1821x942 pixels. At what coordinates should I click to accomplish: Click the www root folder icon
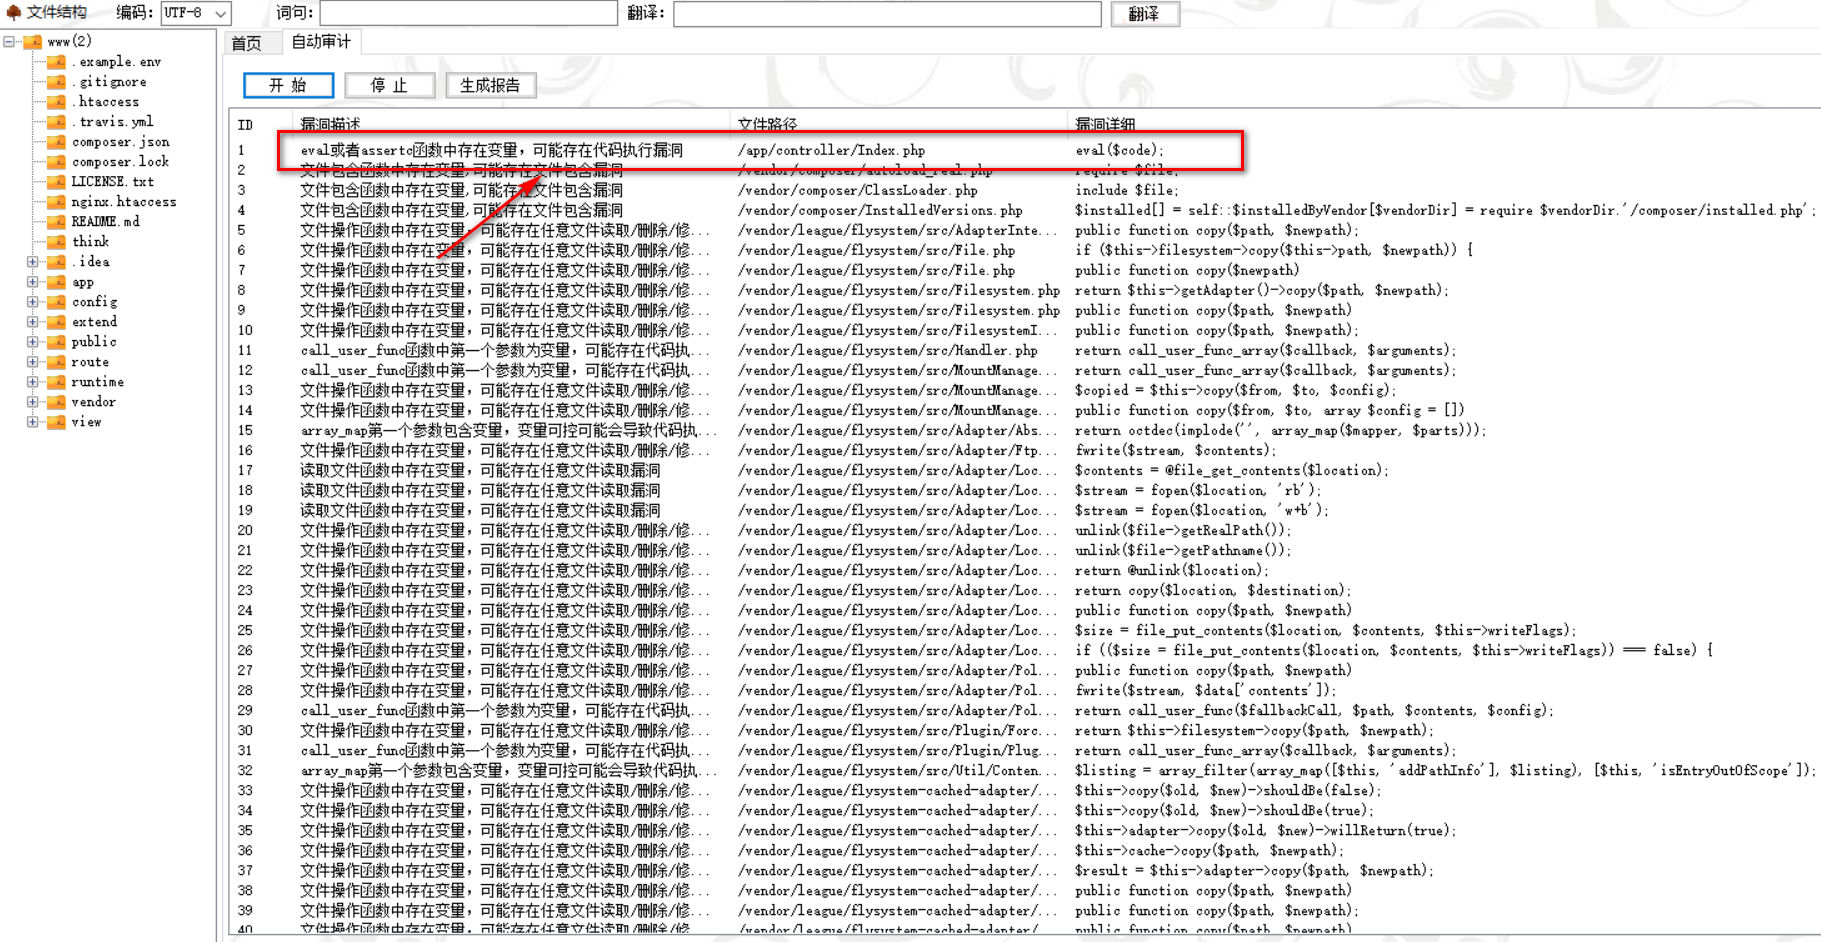point(33,42)
